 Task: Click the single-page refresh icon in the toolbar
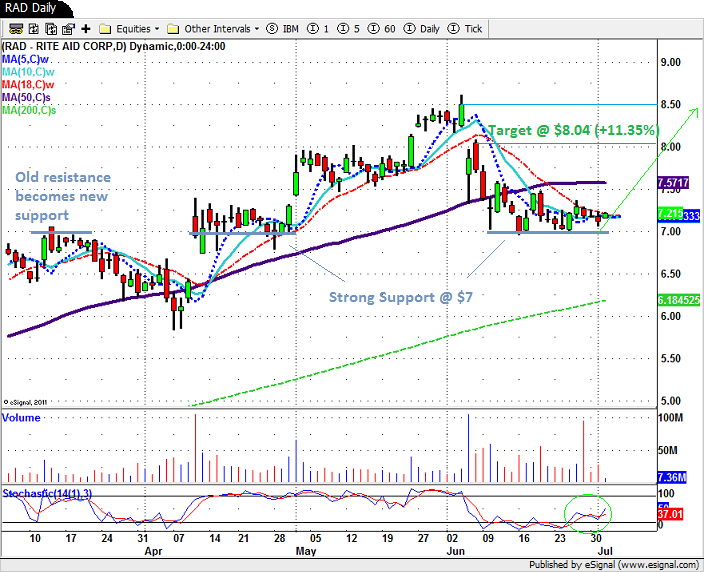tap(34, 29)
